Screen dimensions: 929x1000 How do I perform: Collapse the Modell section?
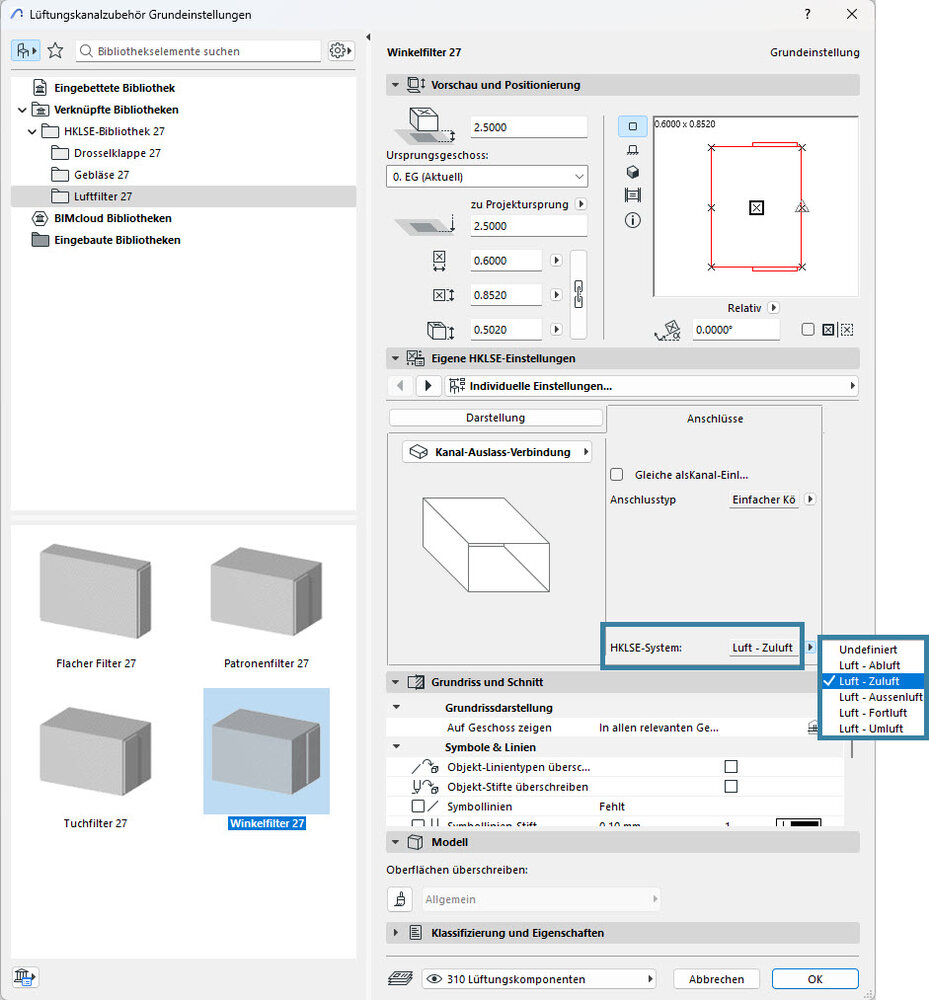[x=395, y=842]
